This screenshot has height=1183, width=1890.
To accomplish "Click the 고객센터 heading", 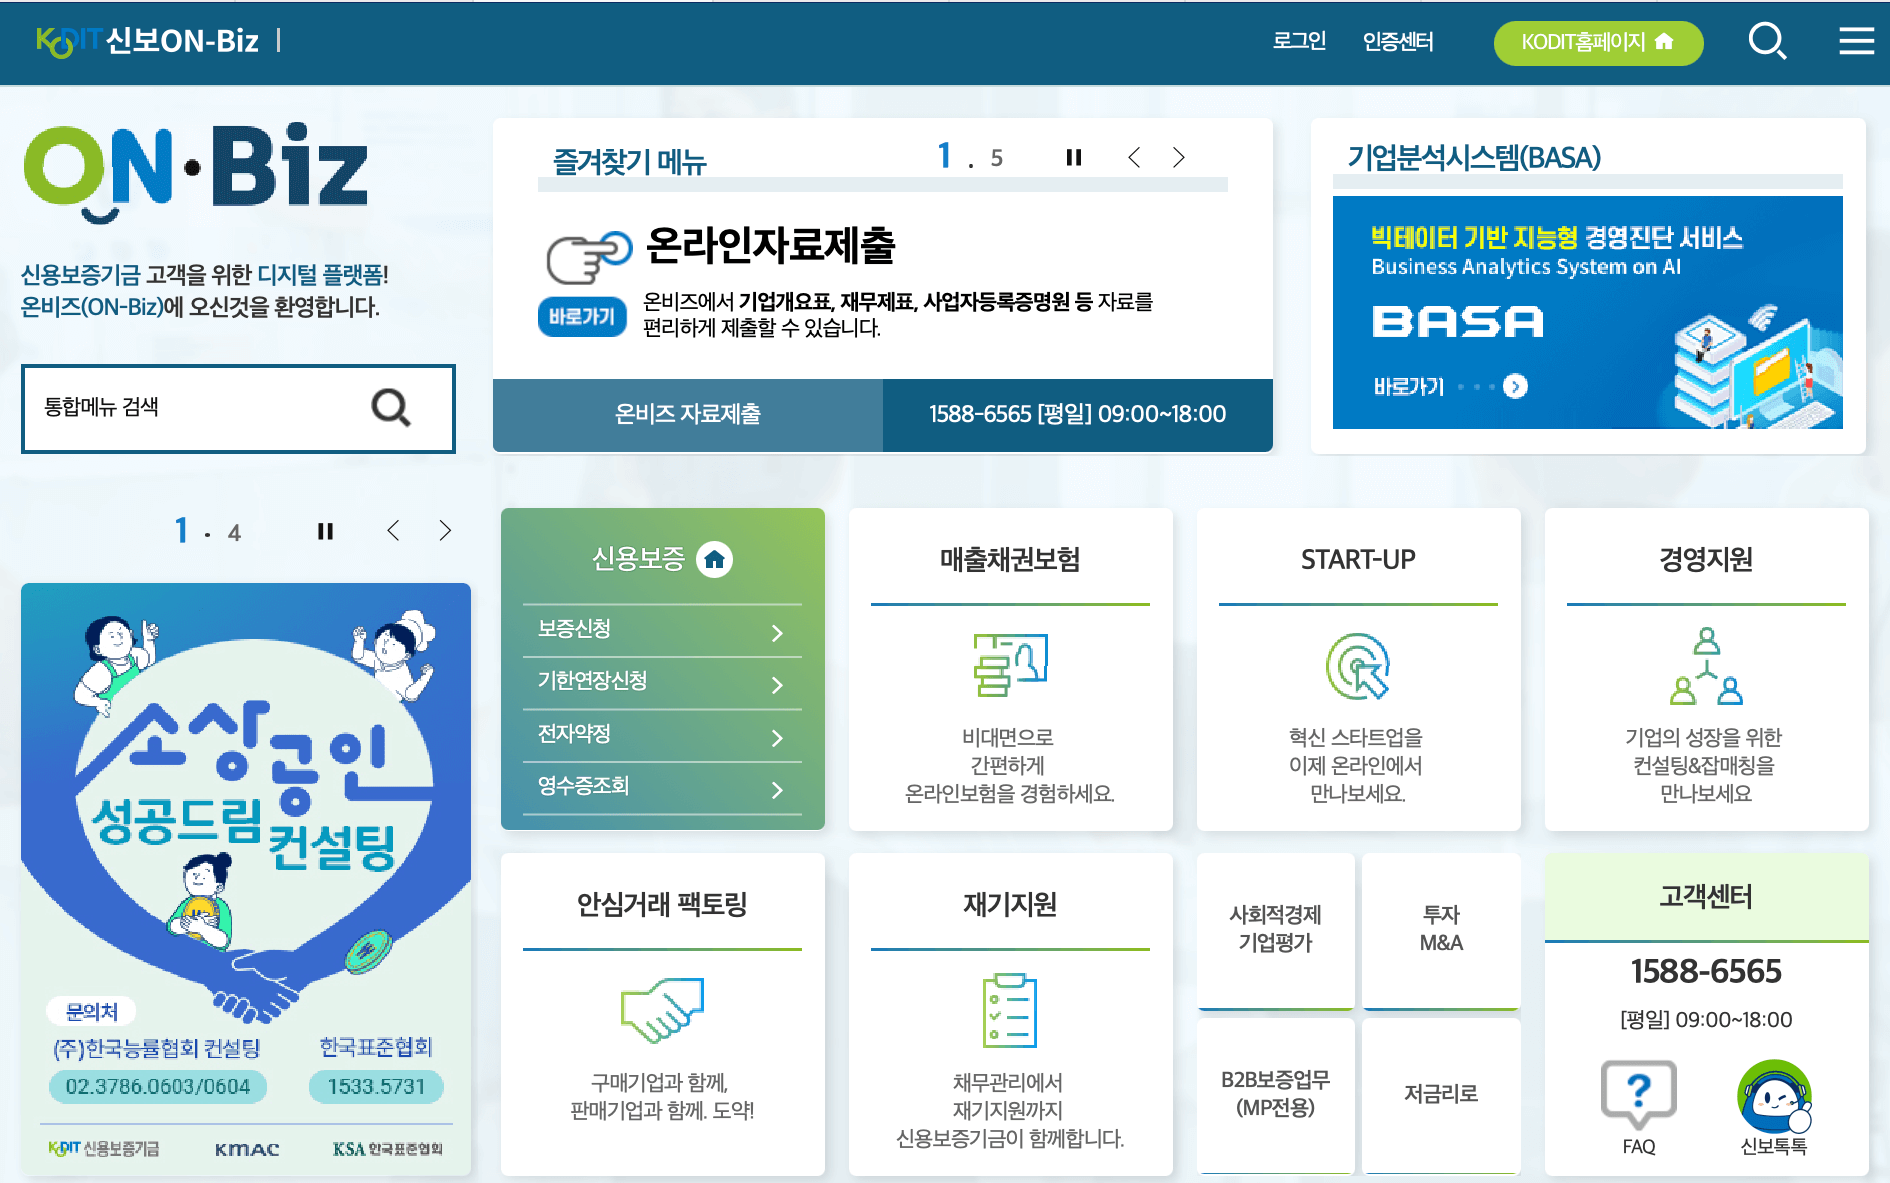I will [x=1706, y=896].
